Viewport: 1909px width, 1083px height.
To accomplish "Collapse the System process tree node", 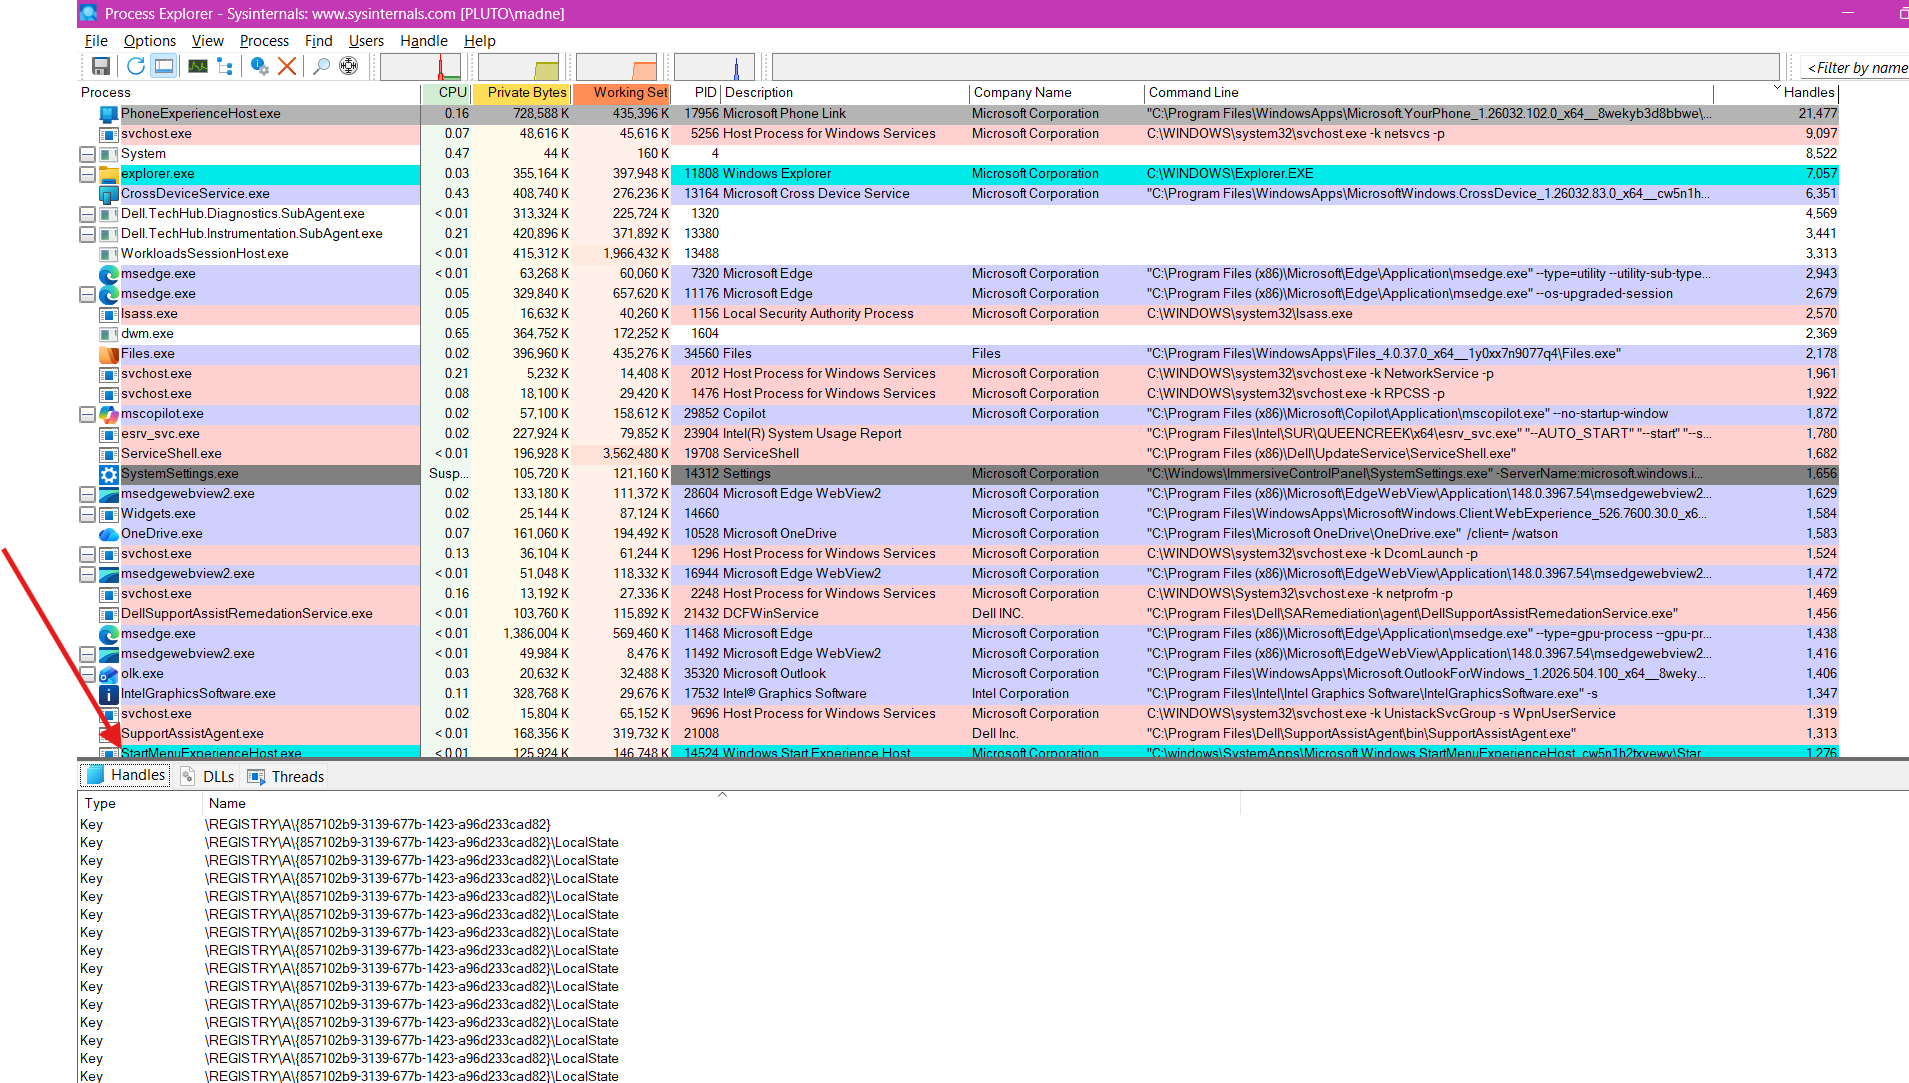I will click(87, 154).
